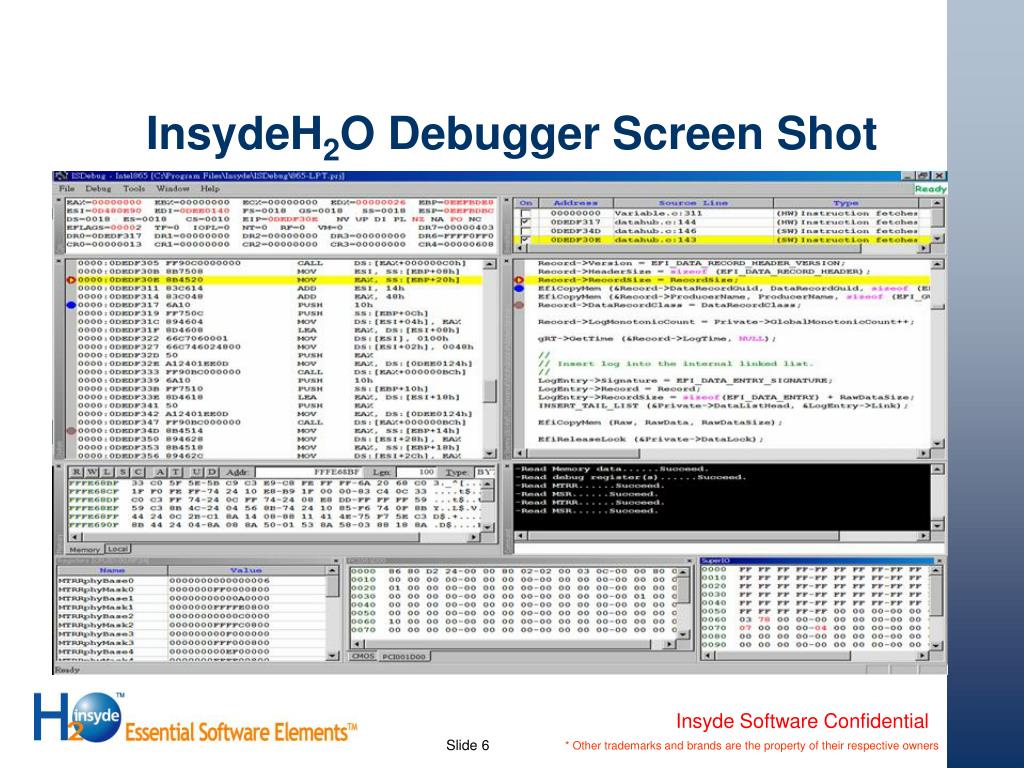Switch to the CMOS tab
Viewport: 1024px width, 768px height.
click(362, 656)
